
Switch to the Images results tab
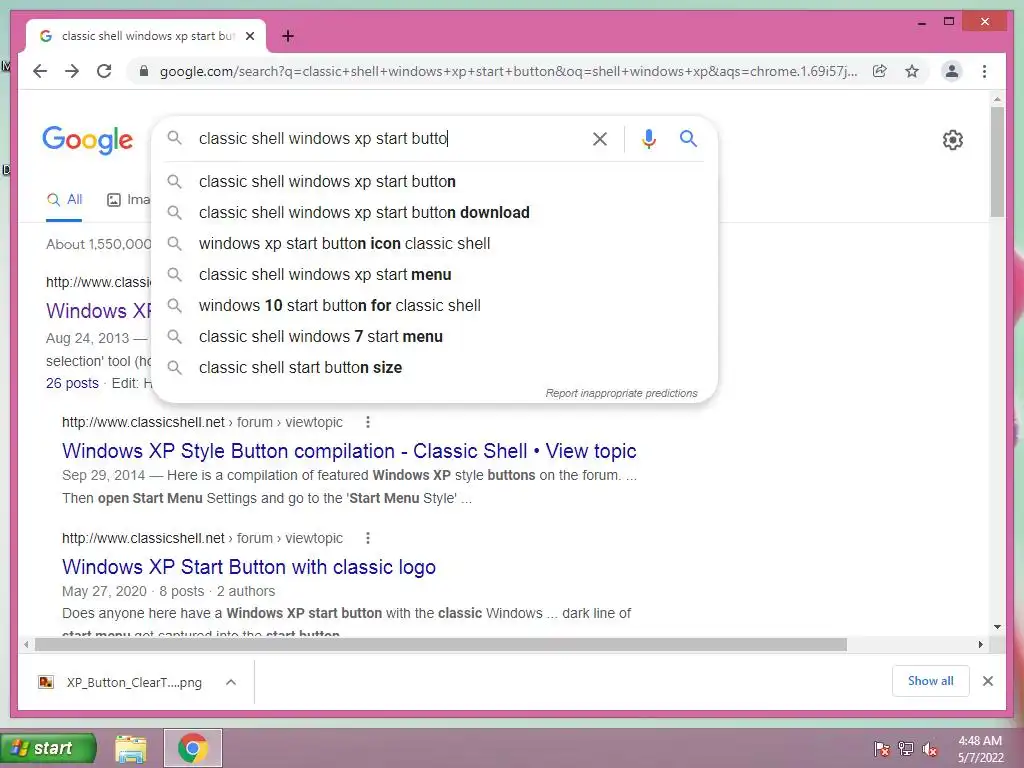tap(129, 200)
